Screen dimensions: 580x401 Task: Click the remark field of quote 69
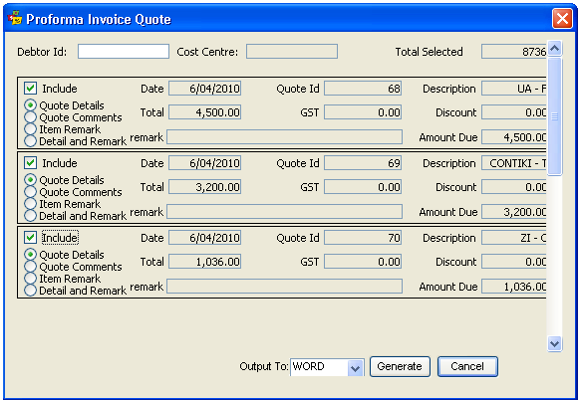284,211
